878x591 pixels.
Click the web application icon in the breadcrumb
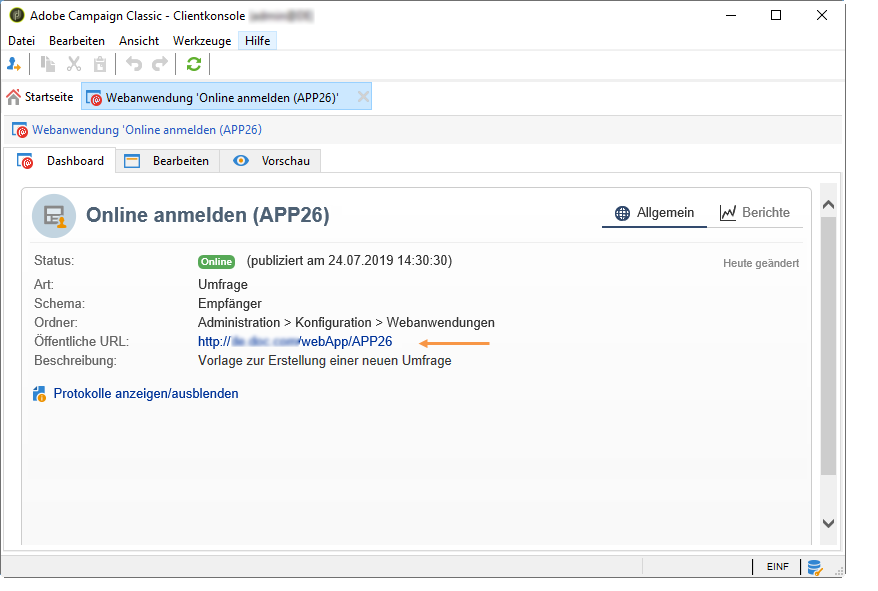20,130
